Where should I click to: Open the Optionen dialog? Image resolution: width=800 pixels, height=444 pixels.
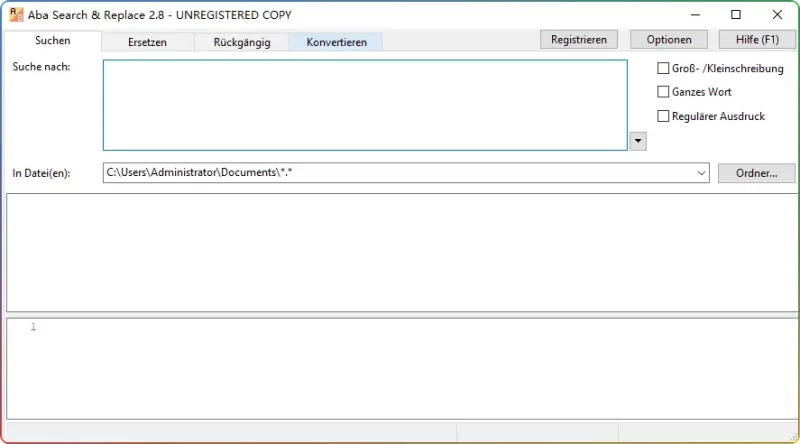pyautogui.click(x=669, y=39)
